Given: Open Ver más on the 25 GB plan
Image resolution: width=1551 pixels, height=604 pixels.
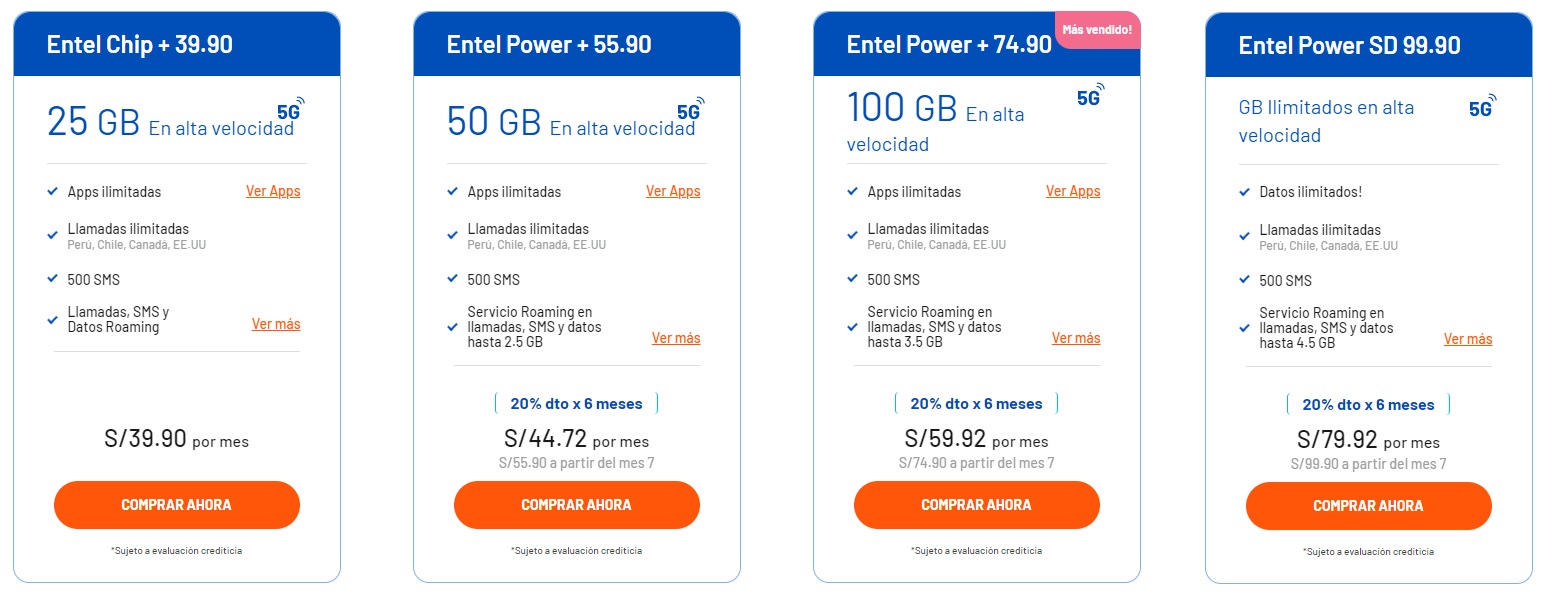Looking at the screenshot, I should [x=275, y=323].
